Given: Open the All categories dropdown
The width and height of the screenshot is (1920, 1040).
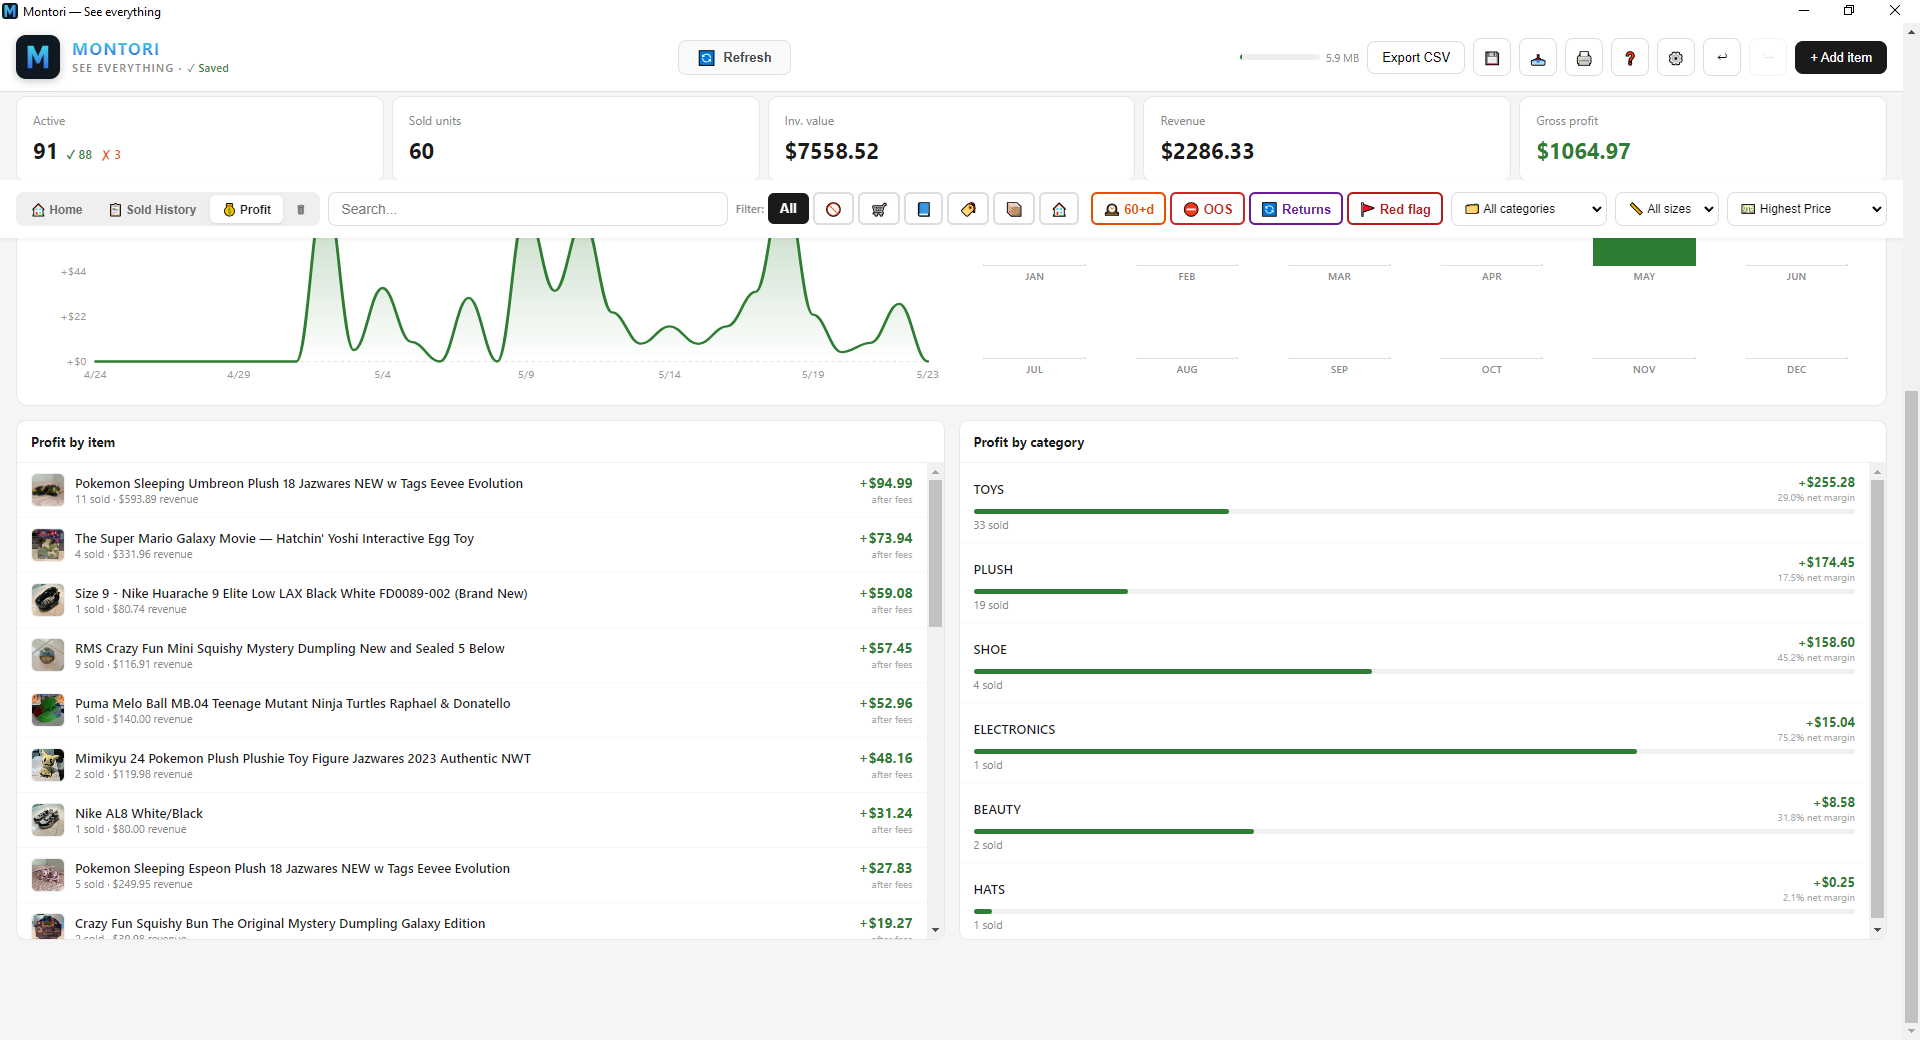Looking at the screenshot, I should point(1529,209).
